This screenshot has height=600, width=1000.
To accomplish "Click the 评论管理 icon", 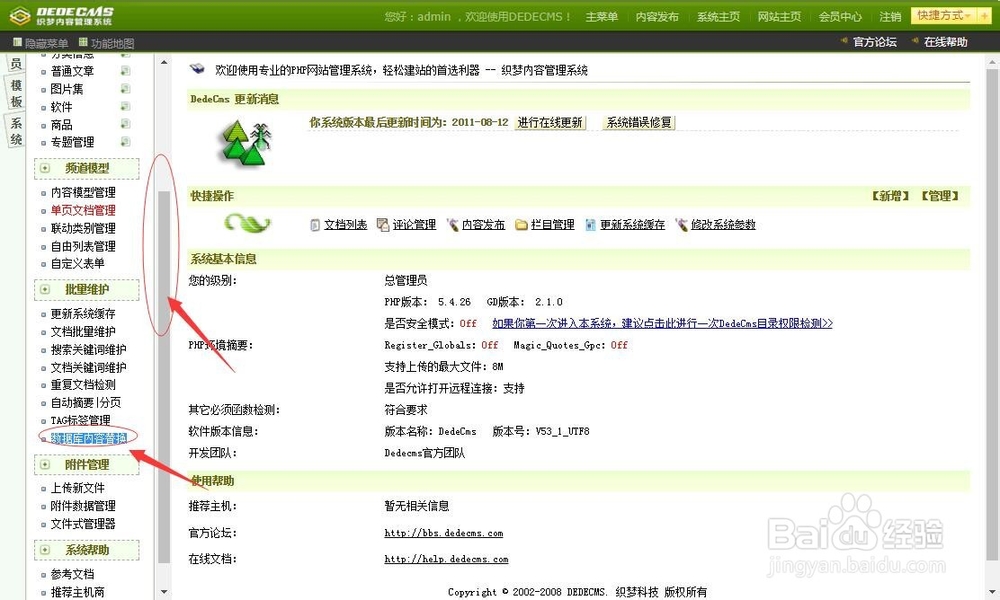I will click(383, 224).
